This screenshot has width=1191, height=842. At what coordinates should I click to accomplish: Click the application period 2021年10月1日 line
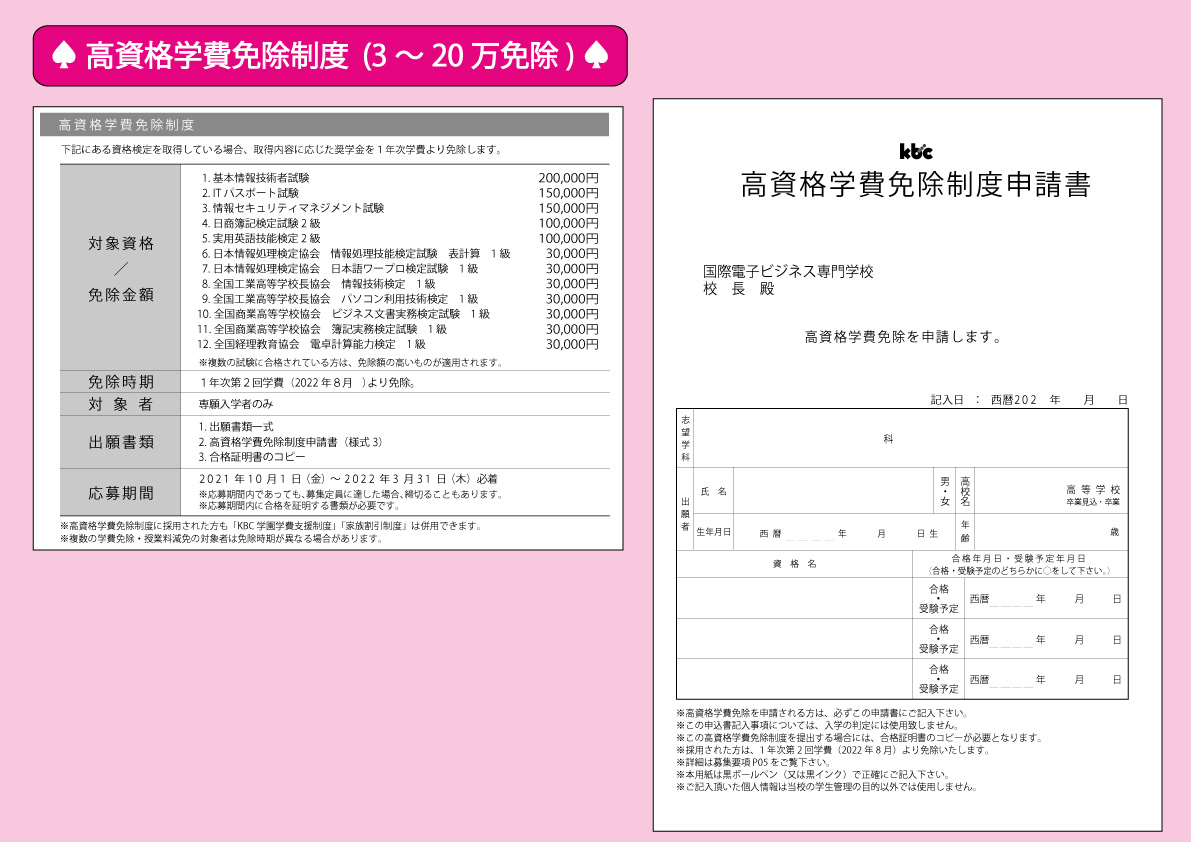349,479
